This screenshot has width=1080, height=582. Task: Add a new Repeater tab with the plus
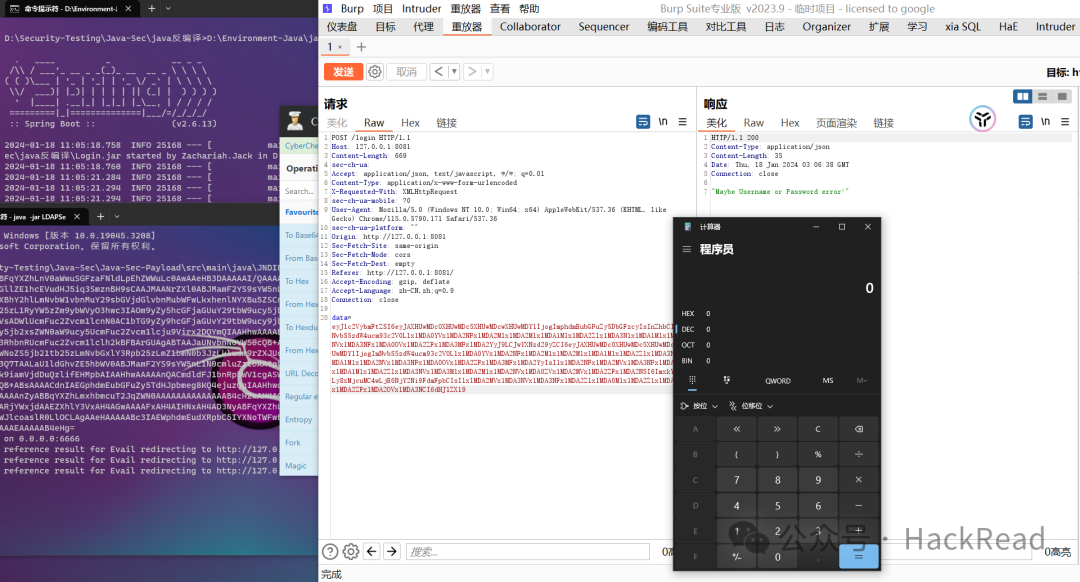pos(361,47)
